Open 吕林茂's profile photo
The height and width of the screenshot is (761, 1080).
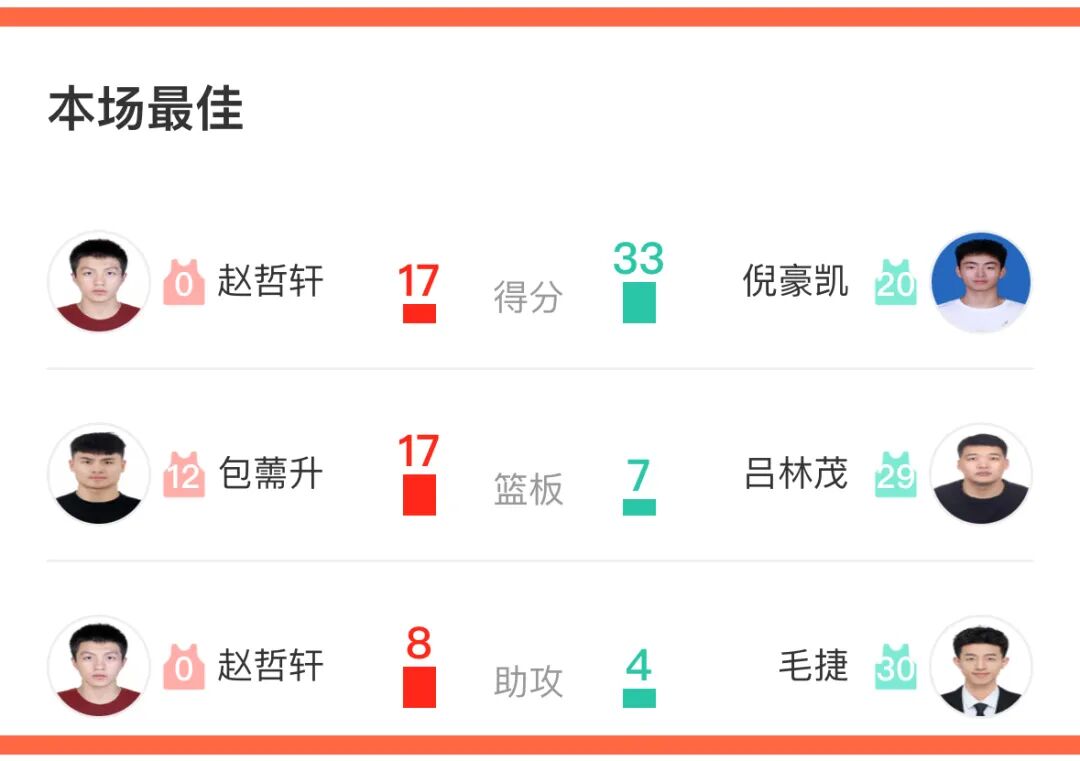[980, 474]
